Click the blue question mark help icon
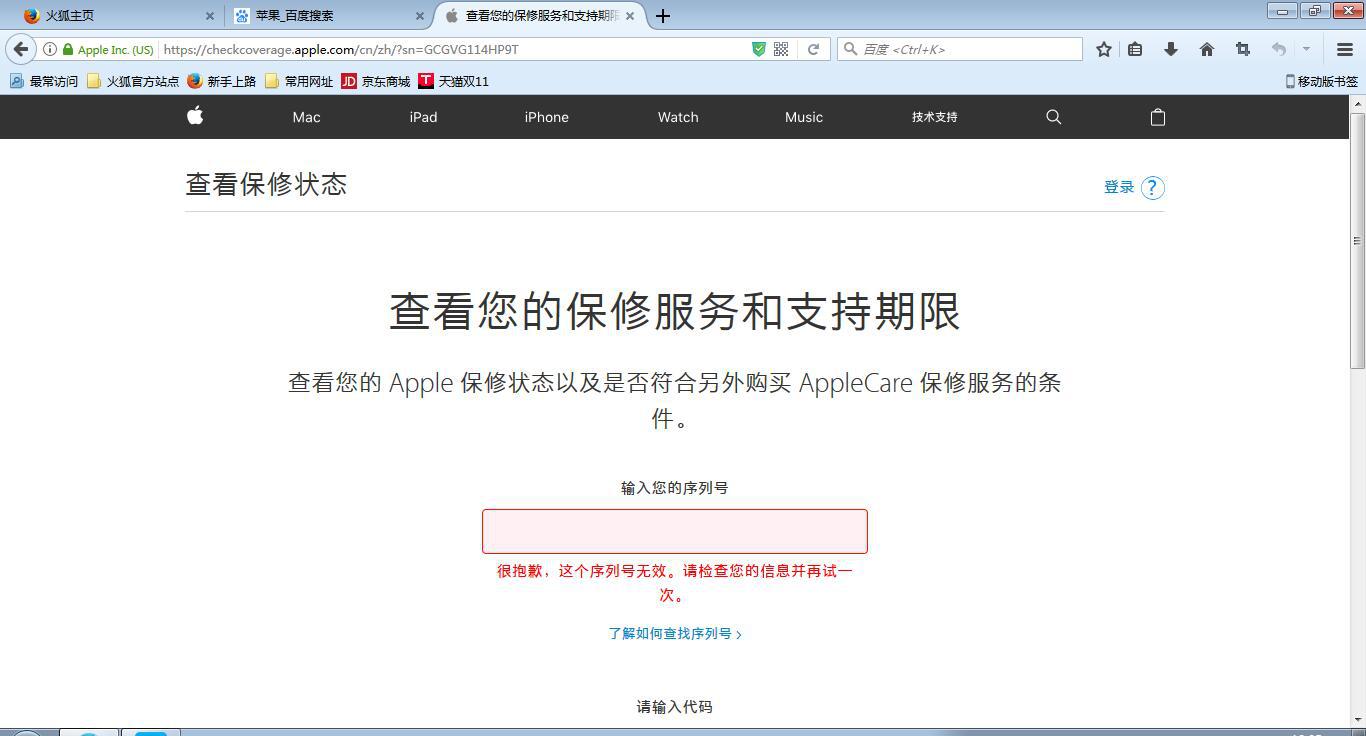This screenshot has width=1366, height=736. (x=1151, y=187)
